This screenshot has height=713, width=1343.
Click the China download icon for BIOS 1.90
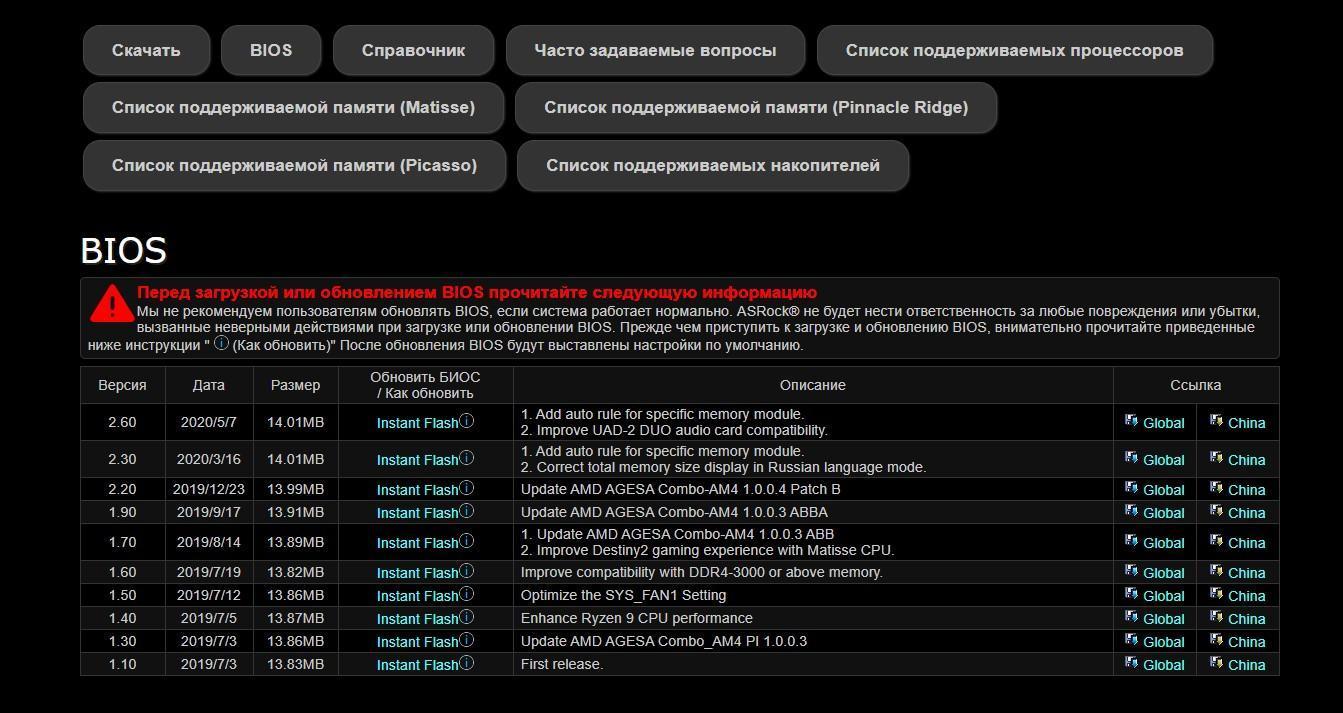[1216, 511]
